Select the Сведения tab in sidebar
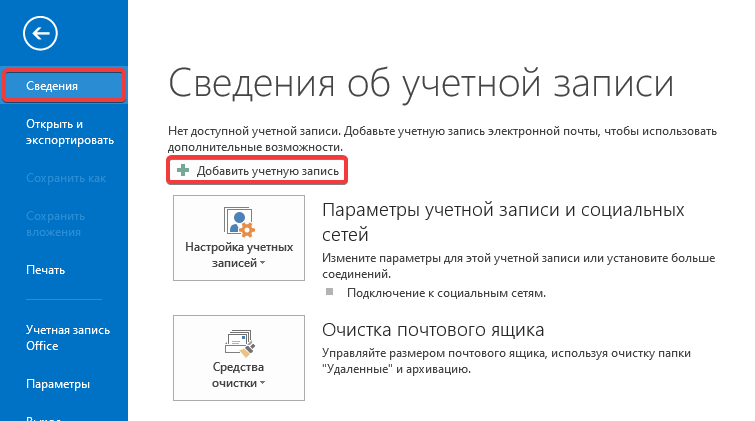 63,86
